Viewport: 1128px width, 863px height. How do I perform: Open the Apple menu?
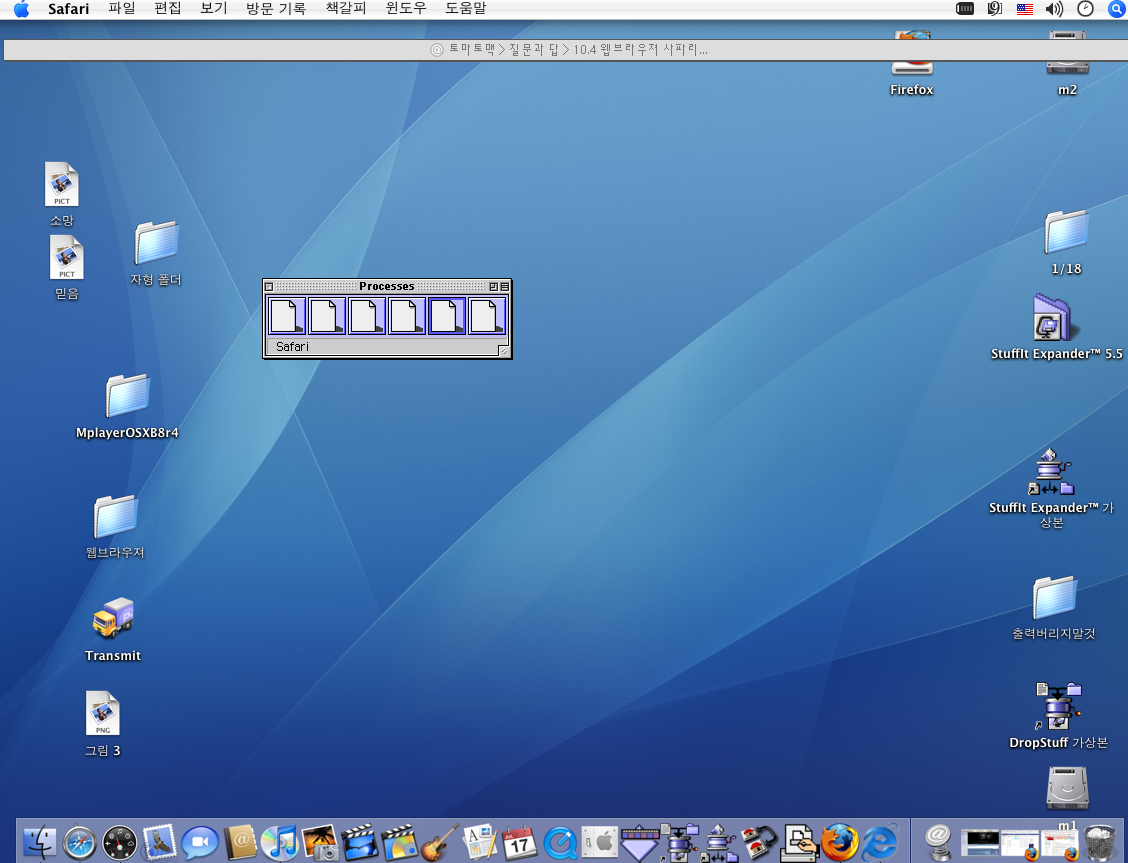[21, 9]
